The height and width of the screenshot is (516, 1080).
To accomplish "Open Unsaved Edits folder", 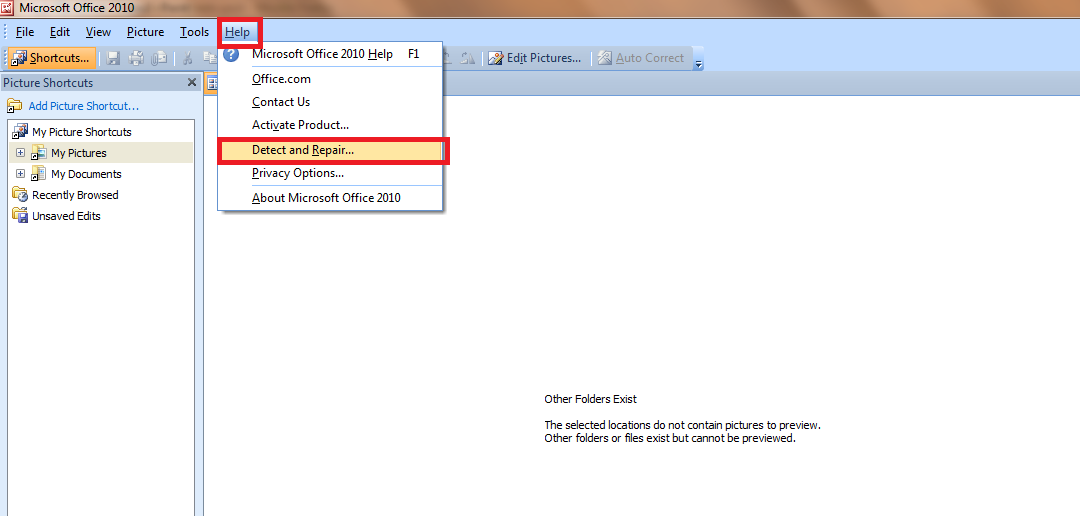I will 66,216.
